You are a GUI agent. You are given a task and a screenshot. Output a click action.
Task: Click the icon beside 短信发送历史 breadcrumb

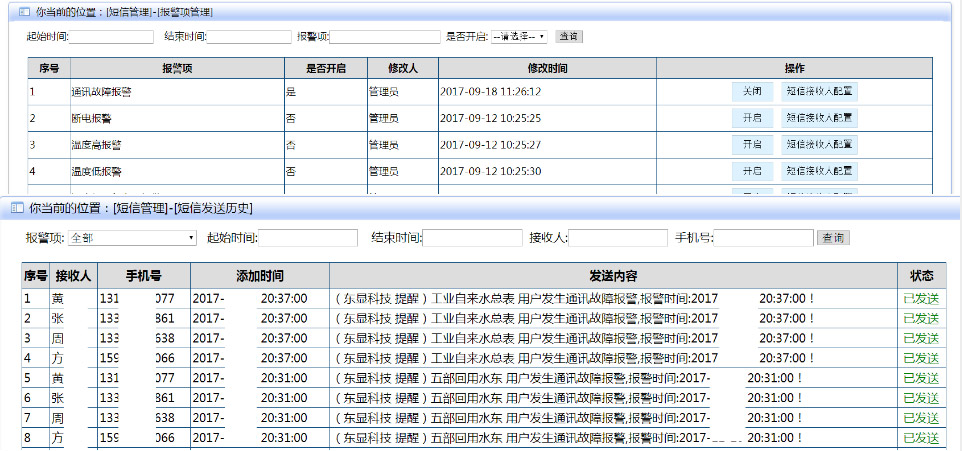[x=17, y=208]
